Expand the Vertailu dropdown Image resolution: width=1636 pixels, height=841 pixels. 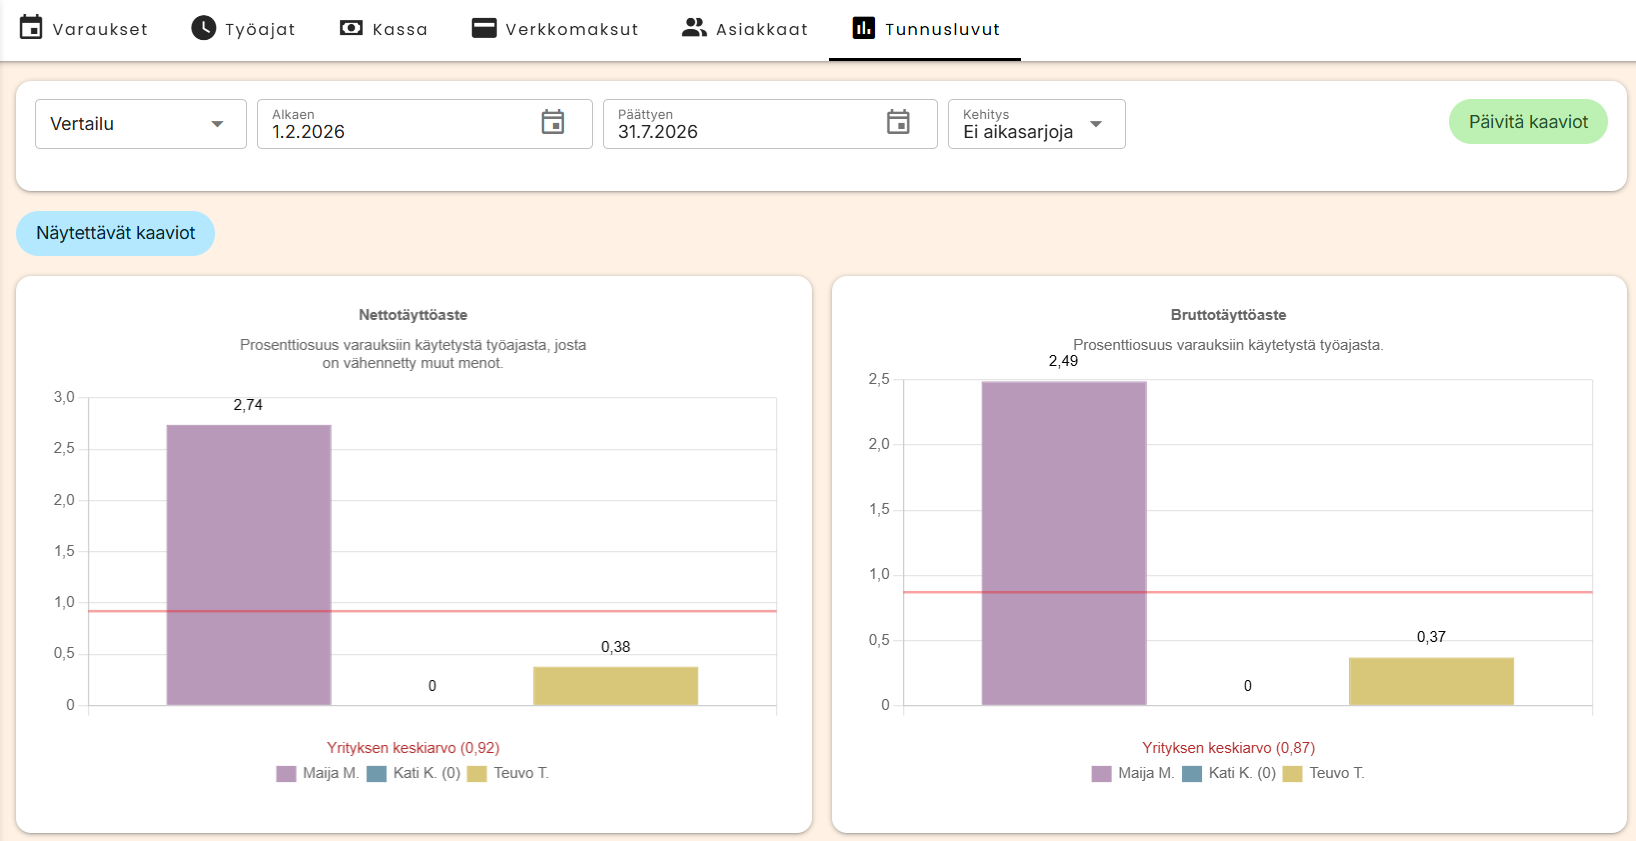(141, 124)
